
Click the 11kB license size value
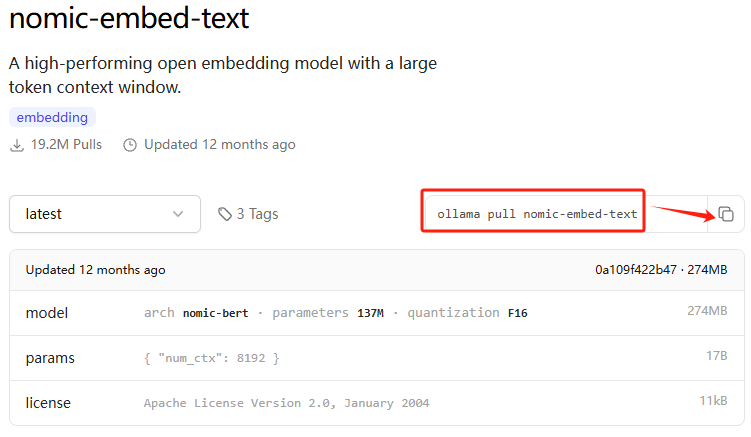(712, 402)
